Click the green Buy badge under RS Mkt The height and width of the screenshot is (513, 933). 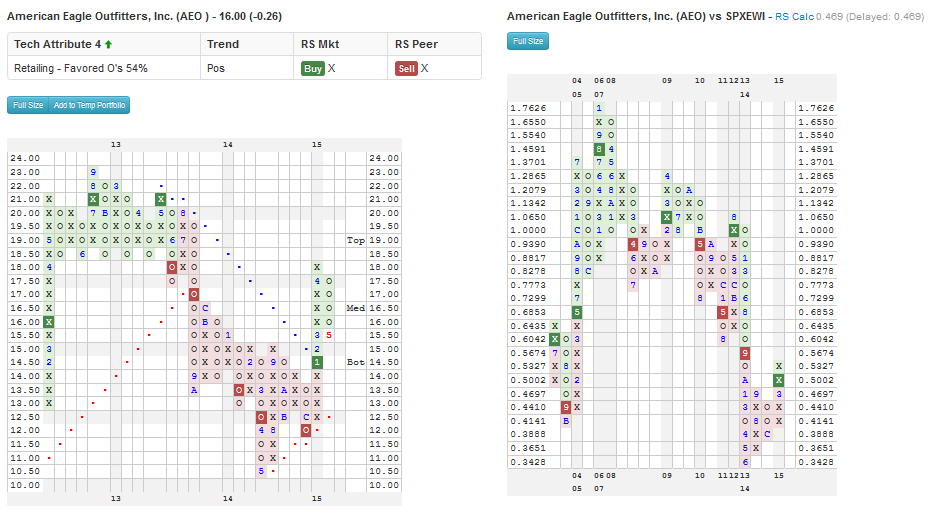pos(313,68)
